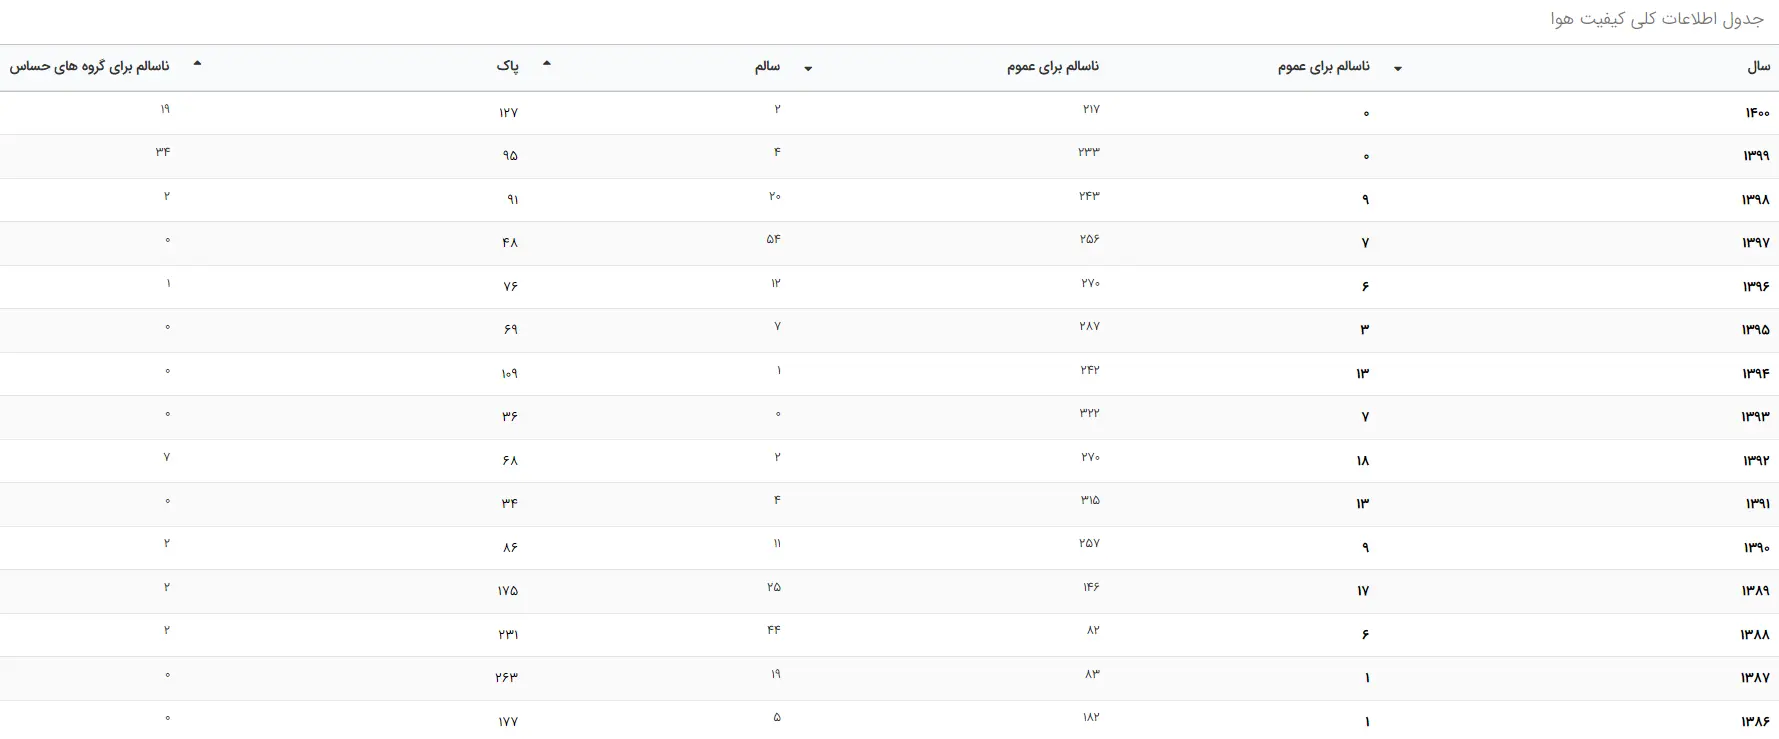Image resolution: width=1779 pixels, height=739 pixels.
Task: Select the year ۱۳۹۹ row cell
Action: coord(1757,156)
